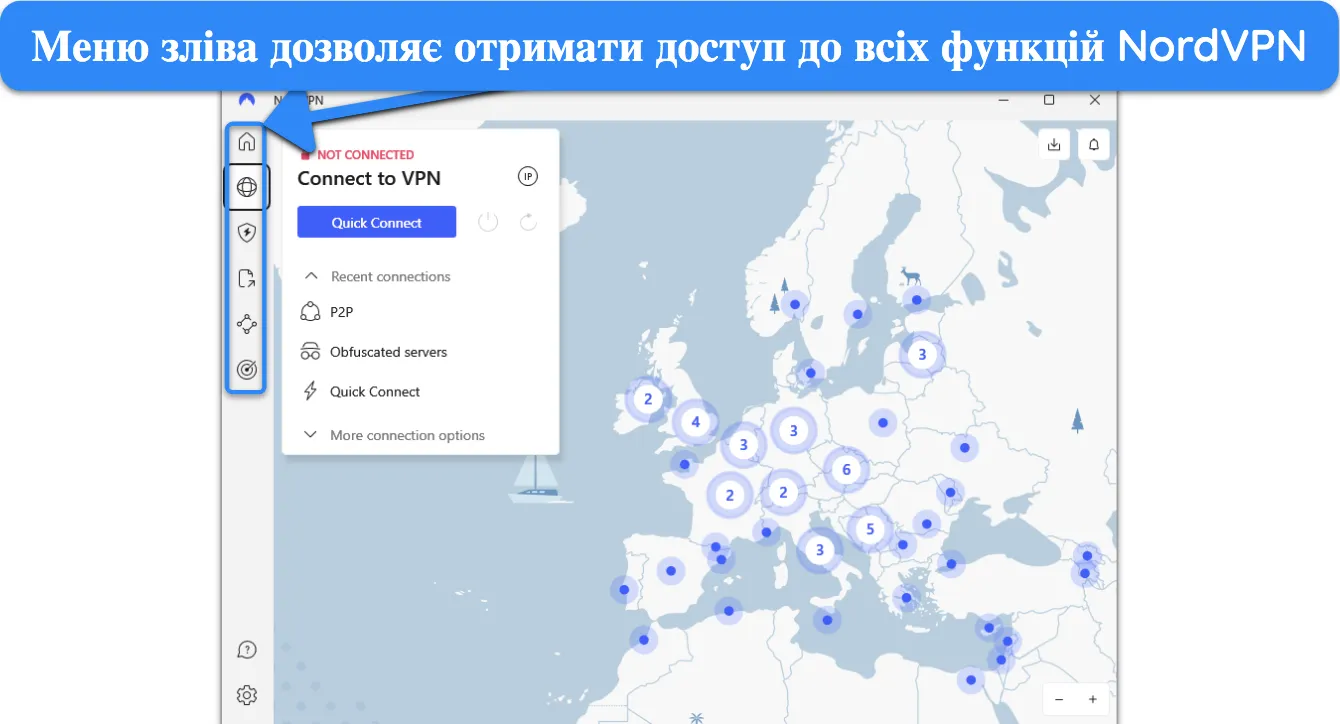Viewport: 1340px width, 724px height.
Task: Click the 'NOT CONNECTED' status text
Action: [x=365, y=155]
